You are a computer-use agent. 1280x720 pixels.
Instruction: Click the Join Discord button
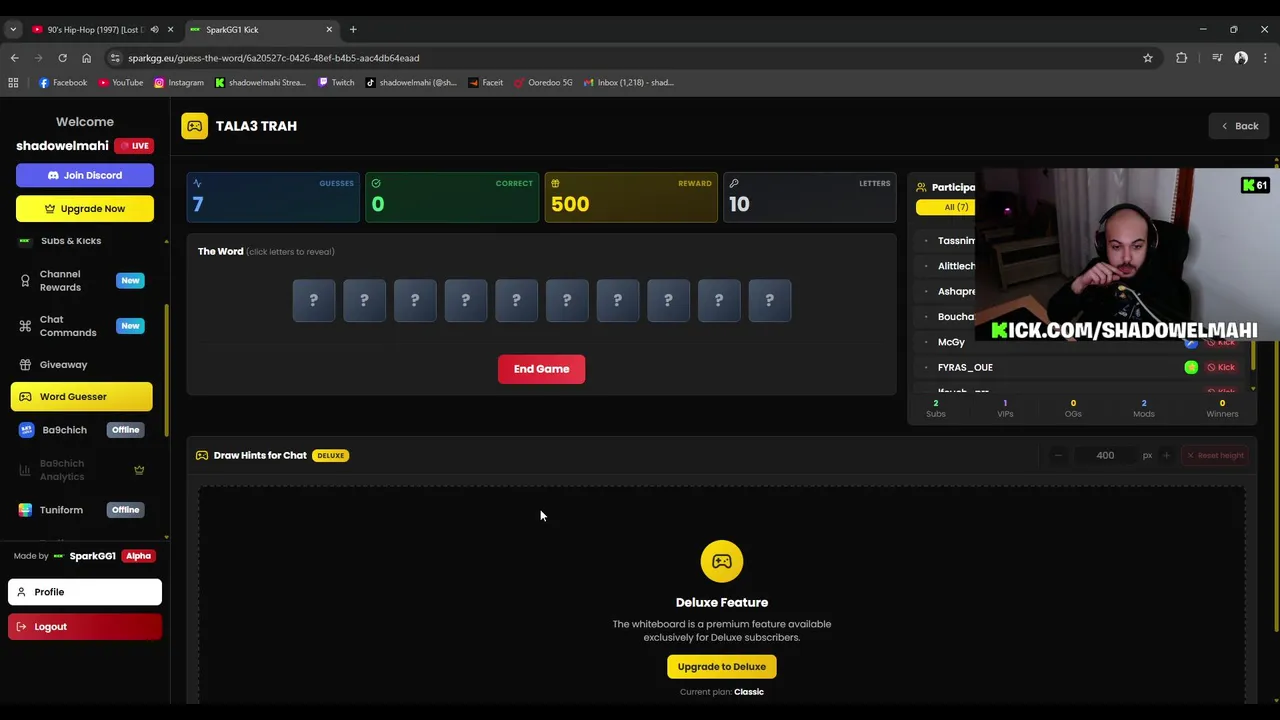coord(85,175)
